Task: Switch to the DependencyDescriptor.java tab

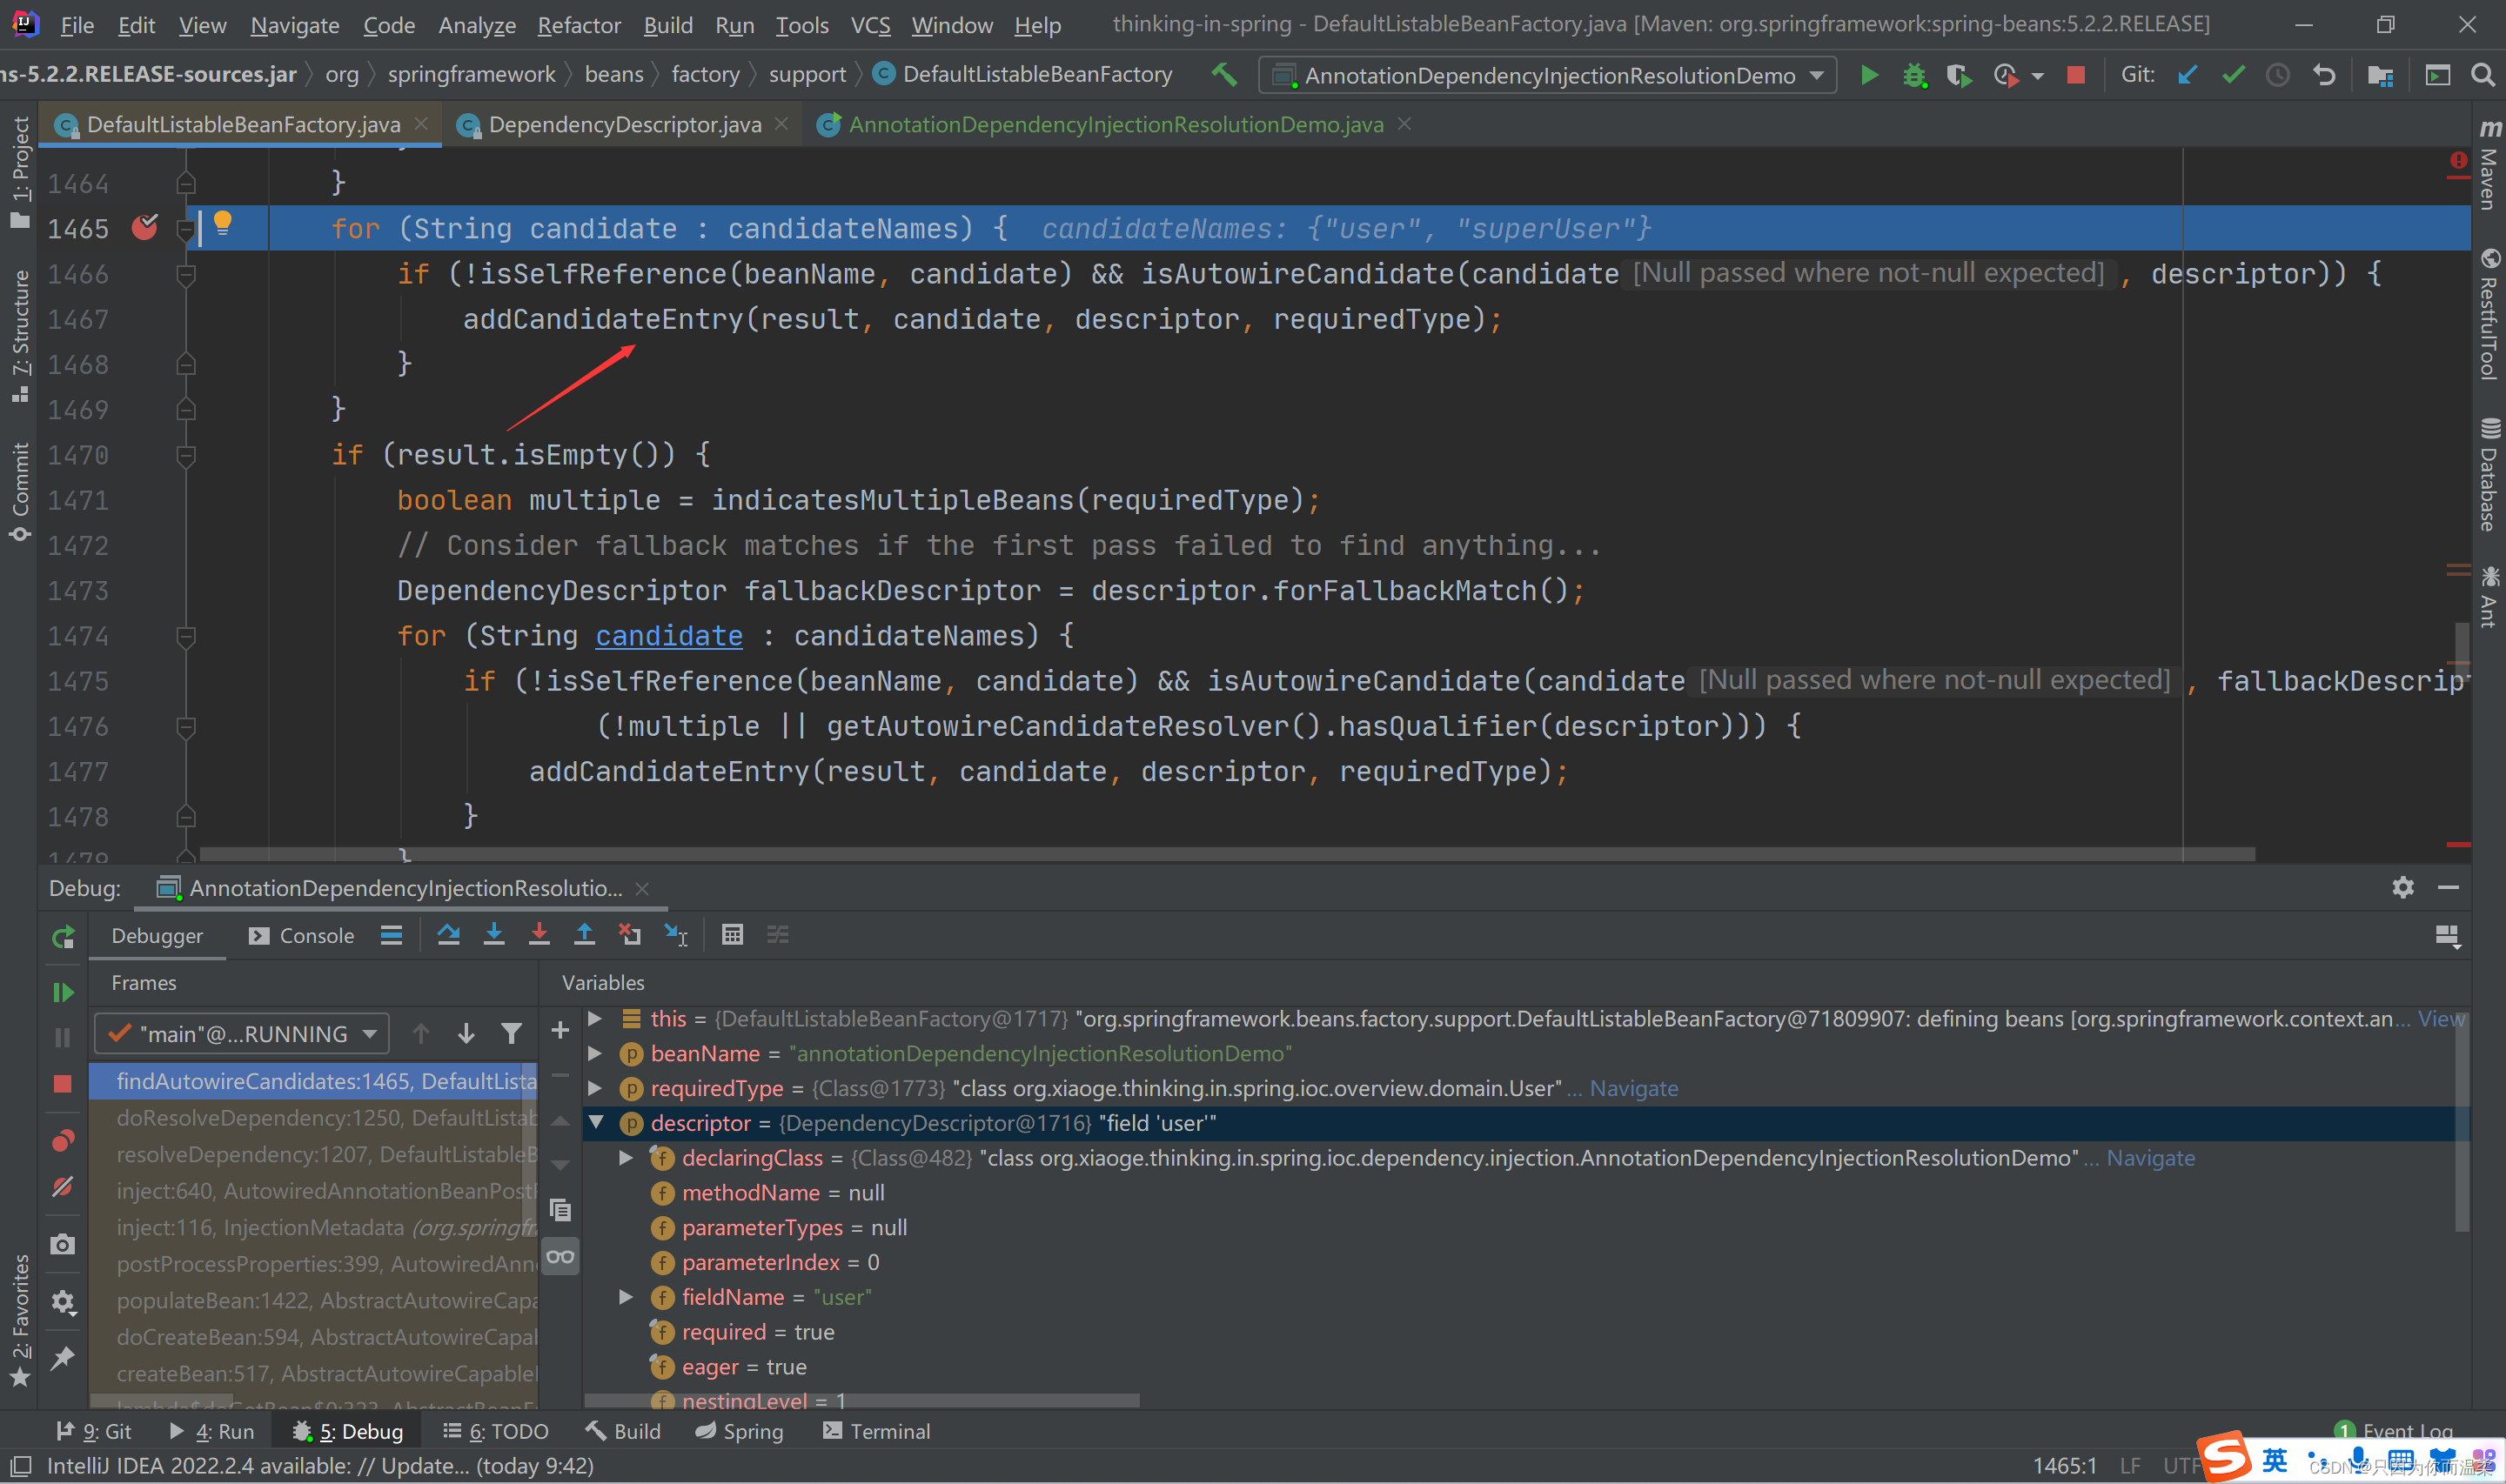Action: (x=624, y=125)
